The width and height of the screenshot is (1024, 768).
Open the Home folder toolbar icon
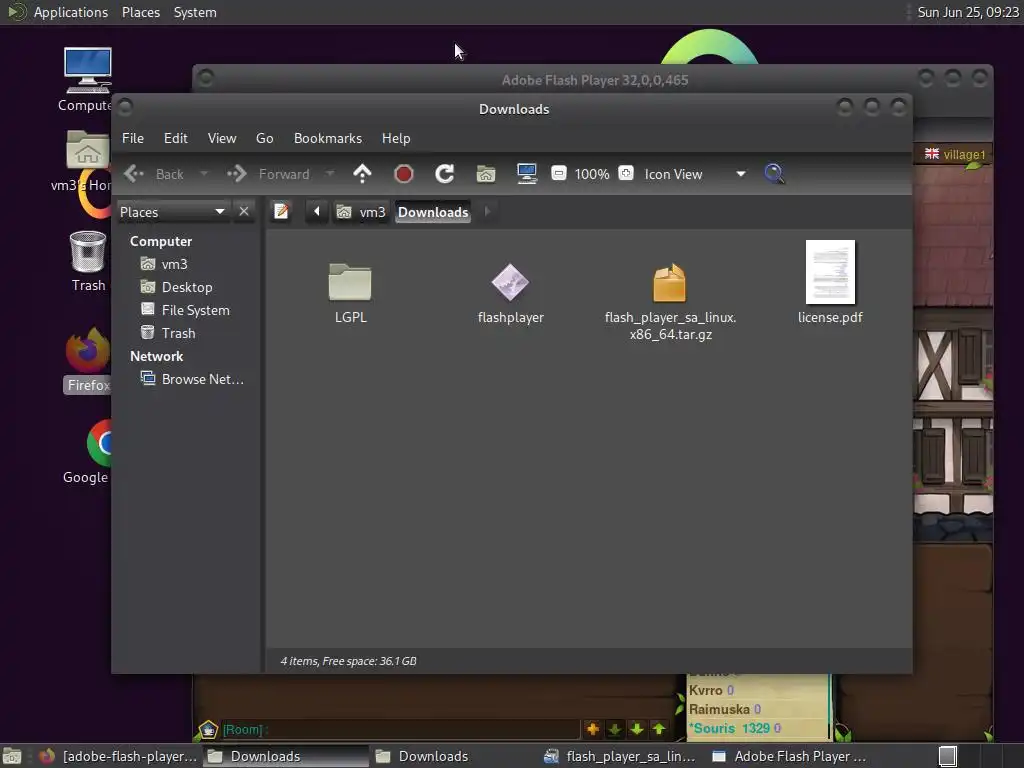pyautogui.click(x=486, y=174)
